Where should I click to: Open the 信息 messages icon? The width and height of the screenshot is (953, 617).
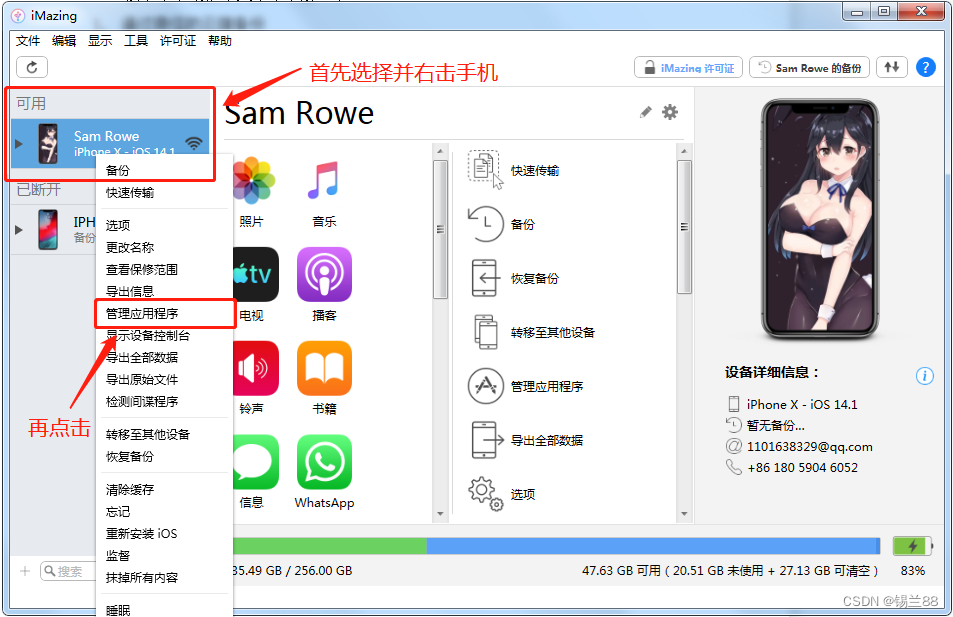coord(256,462)
